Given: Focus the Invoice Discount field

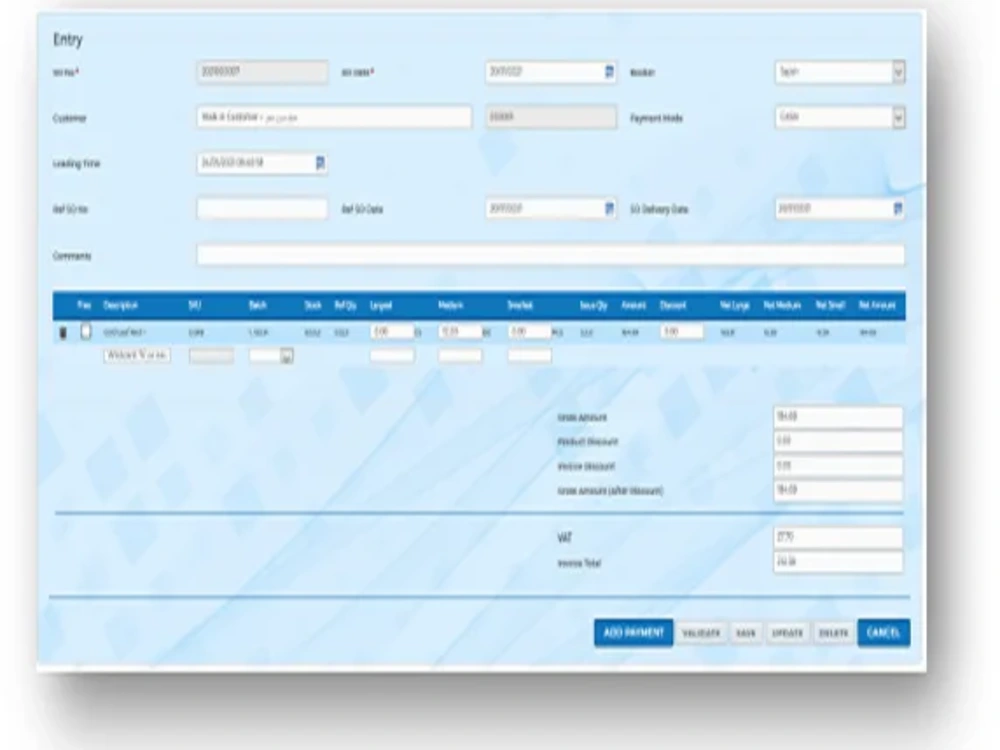Looking at the screenshot, I should click(838, 466).
